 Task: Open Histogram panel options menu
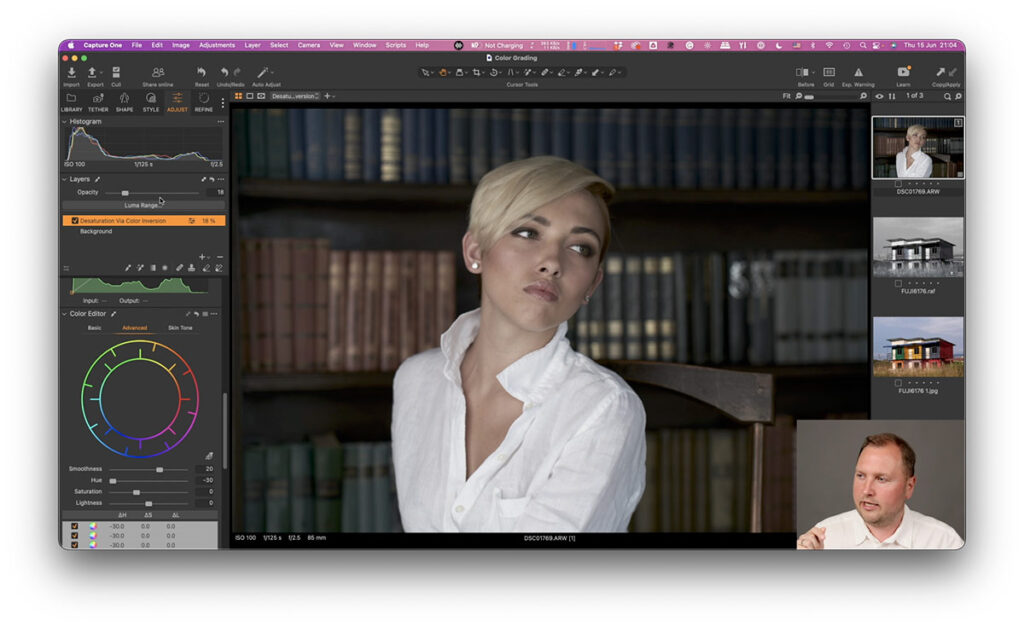(221, 121)
